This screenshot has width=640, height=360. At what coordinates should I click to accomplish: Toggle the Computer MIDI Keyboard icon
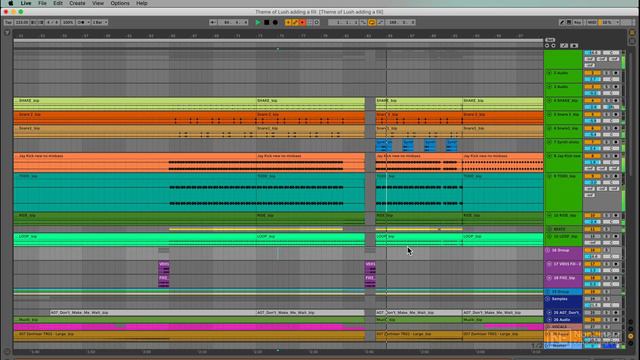(x=569, y=22)
